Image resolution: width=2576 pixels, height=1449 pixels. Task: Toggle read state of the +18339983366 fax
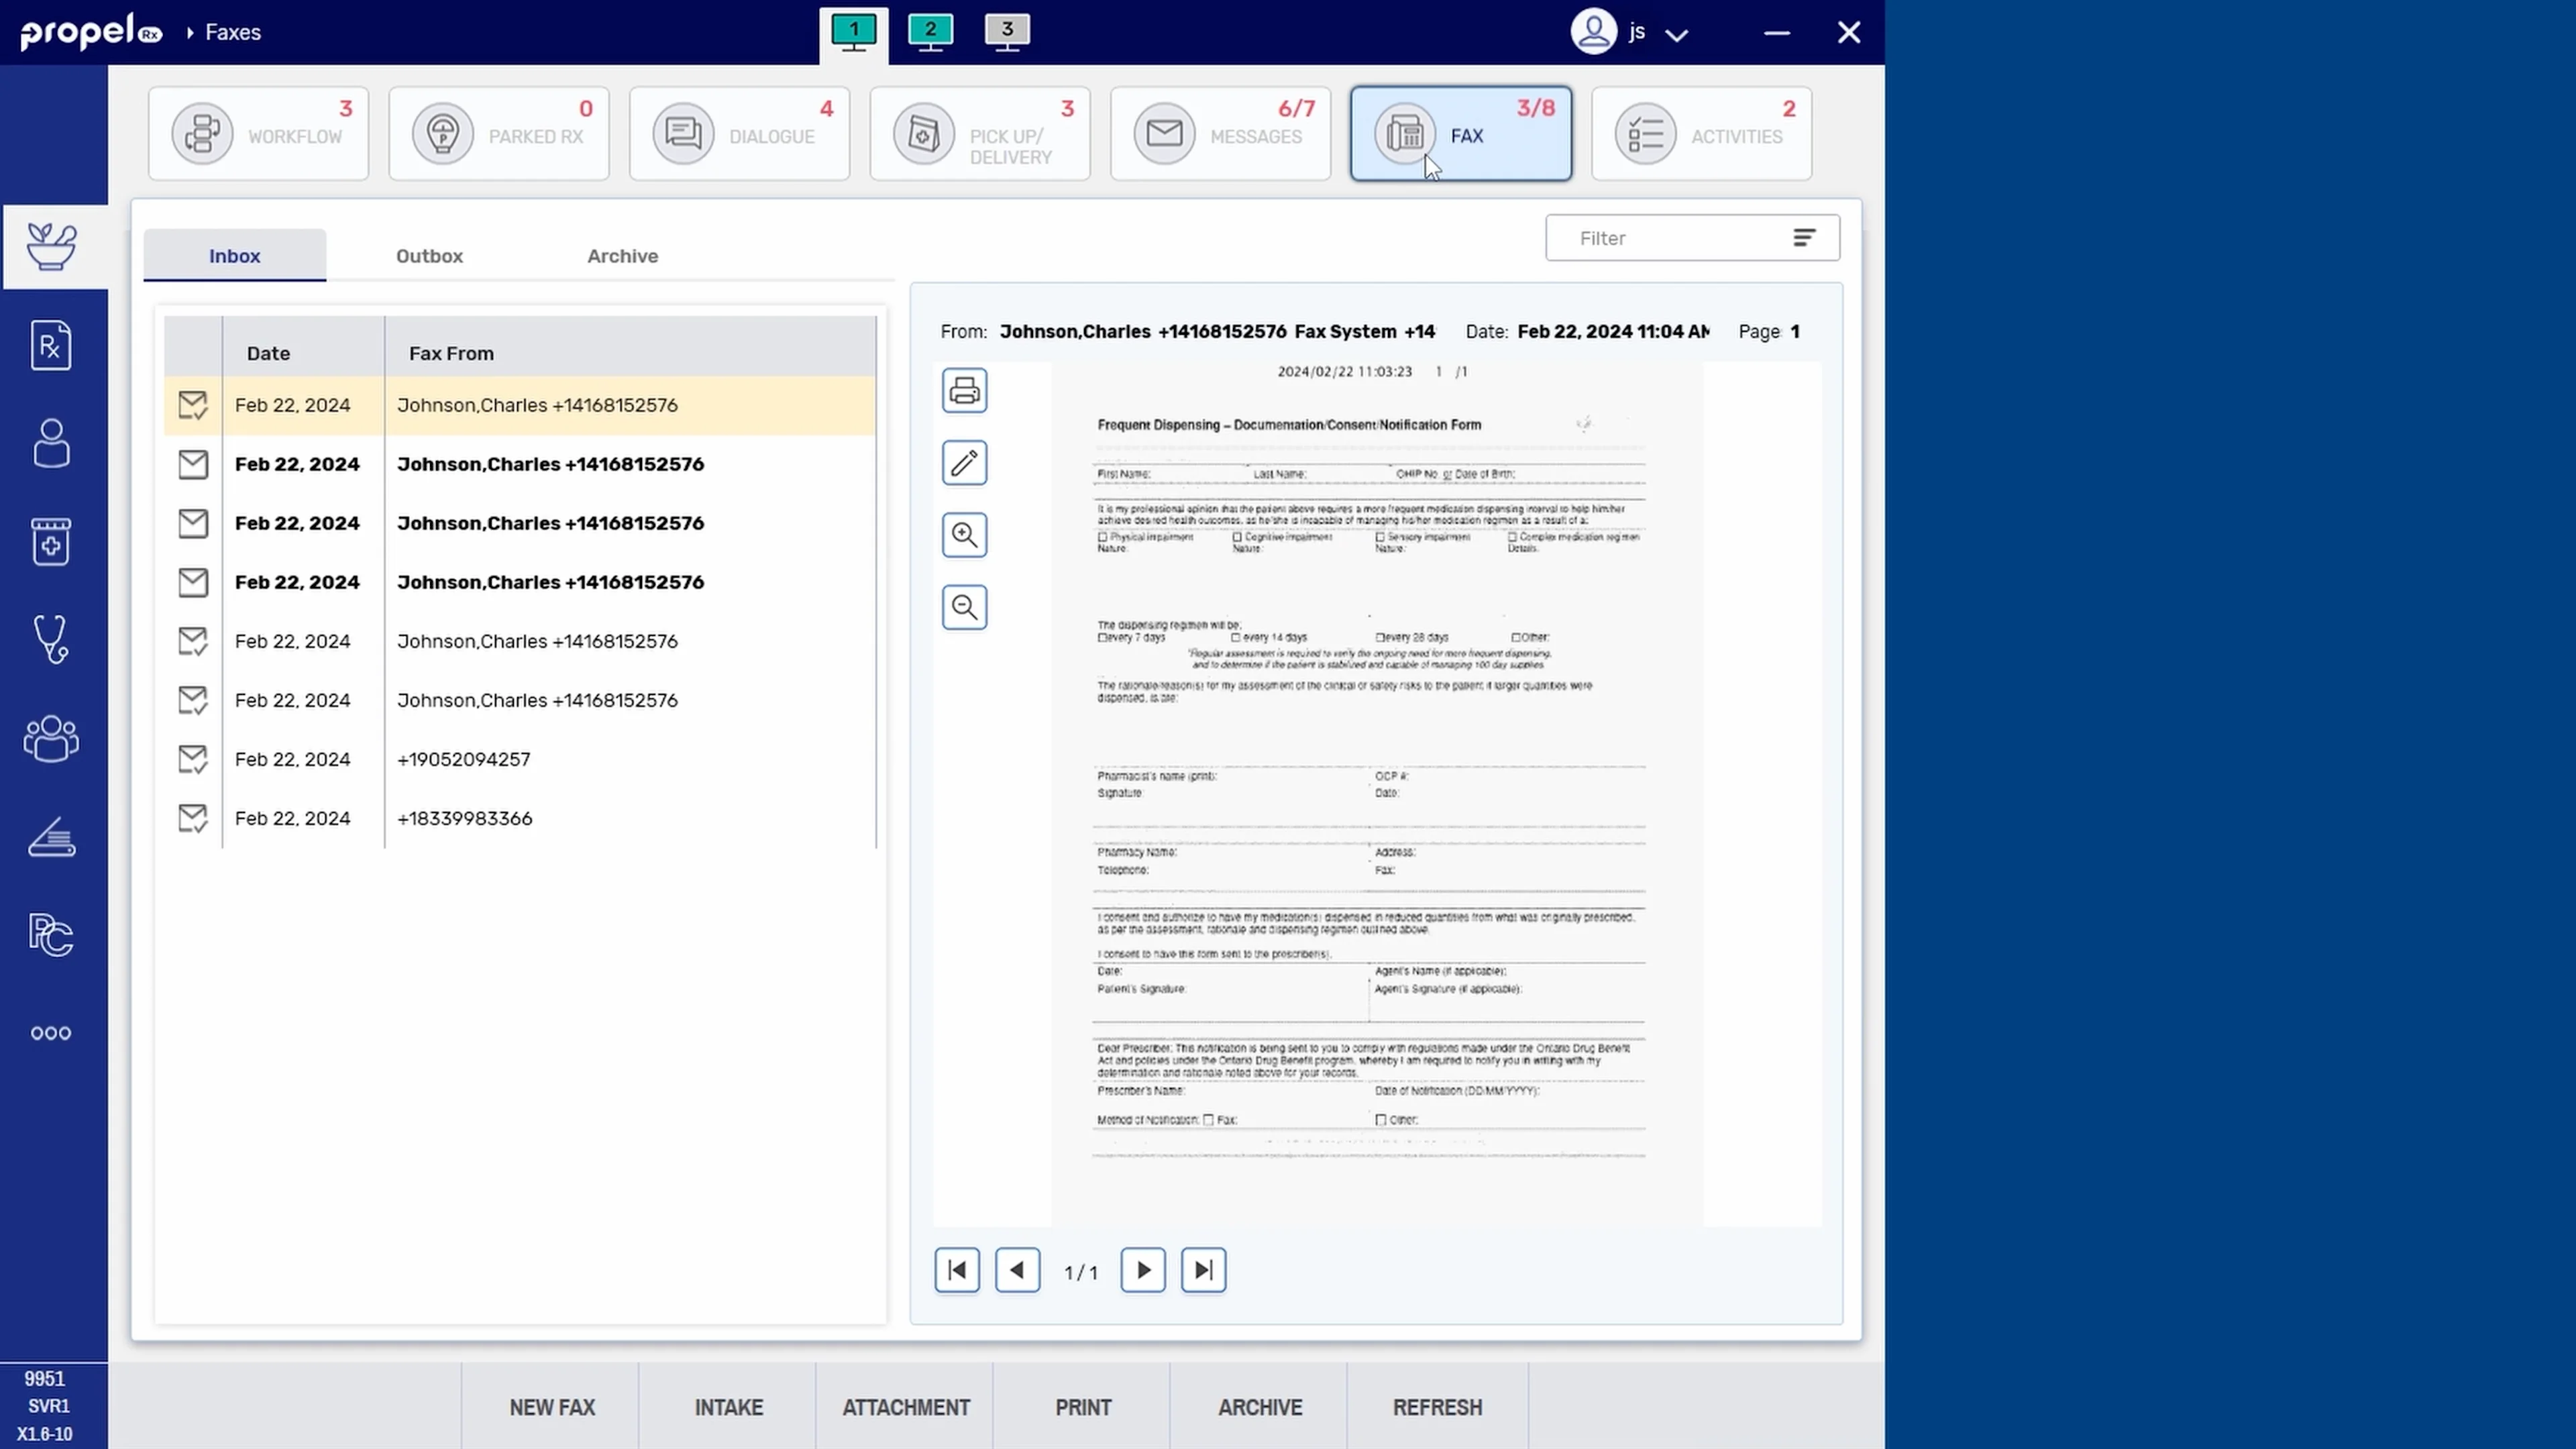pyautogui.click(x=193, y=817)
